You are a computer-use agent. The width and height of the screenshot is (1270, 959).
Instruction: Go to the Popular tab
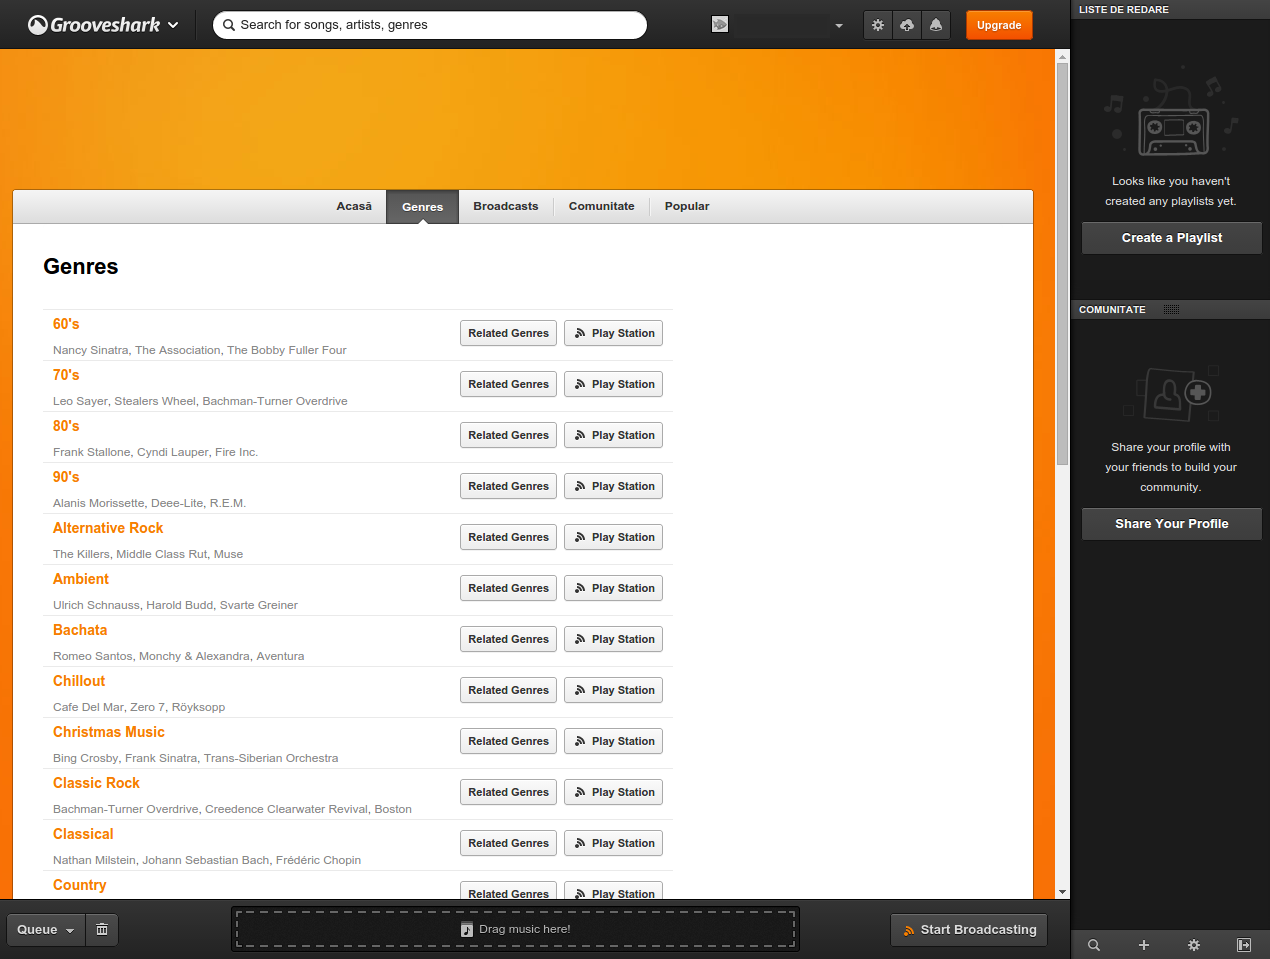pyautogui.click(x=687, y=206)
